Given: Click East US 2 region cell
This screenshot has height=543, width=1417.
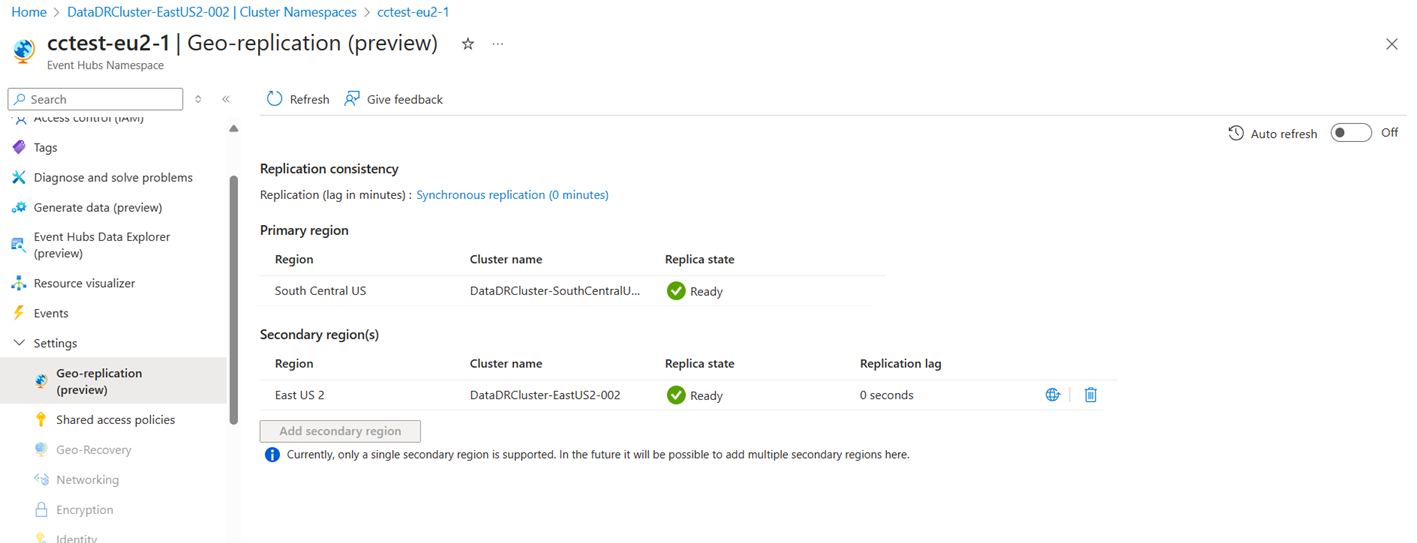Looking at the screenshot, I should [x=299, y=395].
